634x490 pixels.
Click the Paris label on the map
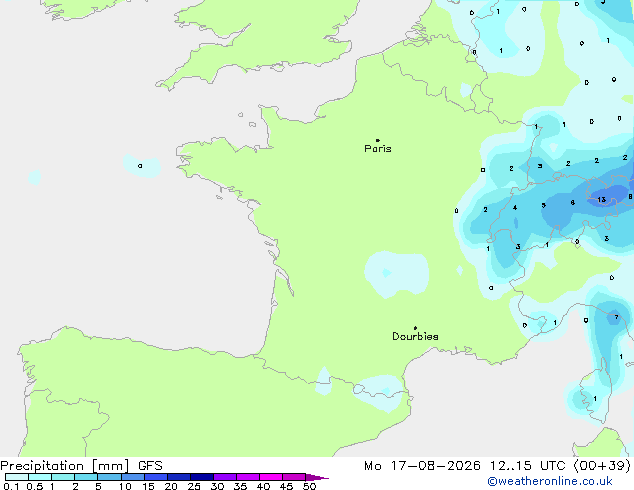point(378,149)
